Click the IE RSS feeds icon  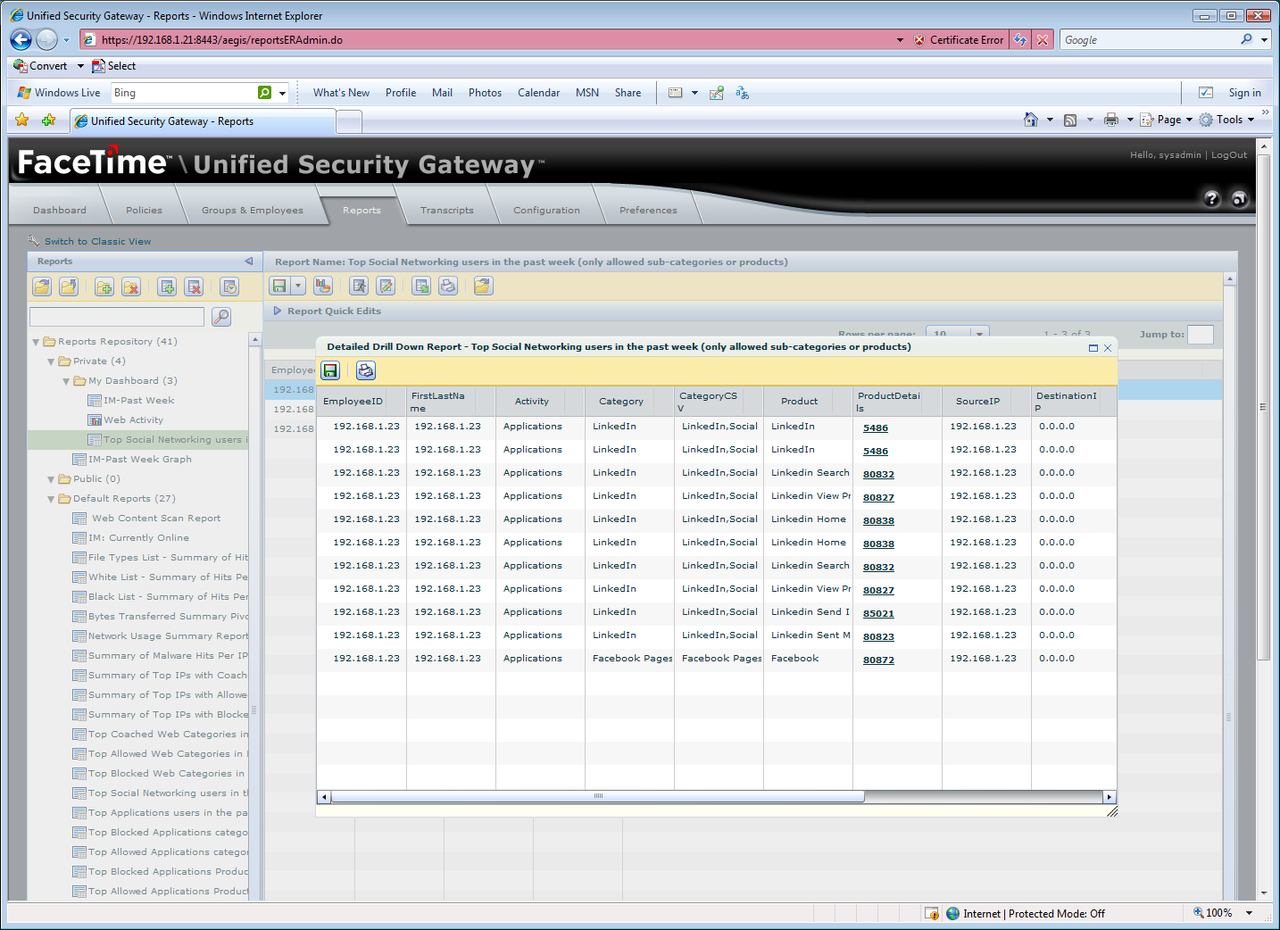1071,120
